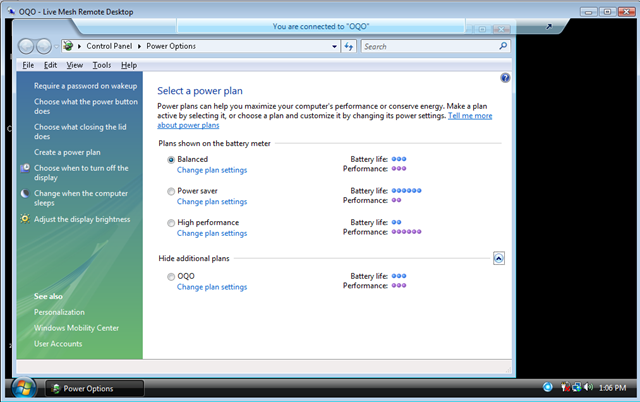Click the Live Mesh Remote Desktop title icon
This screenshot has height=402, width=640.
click(x=11, y=11)
